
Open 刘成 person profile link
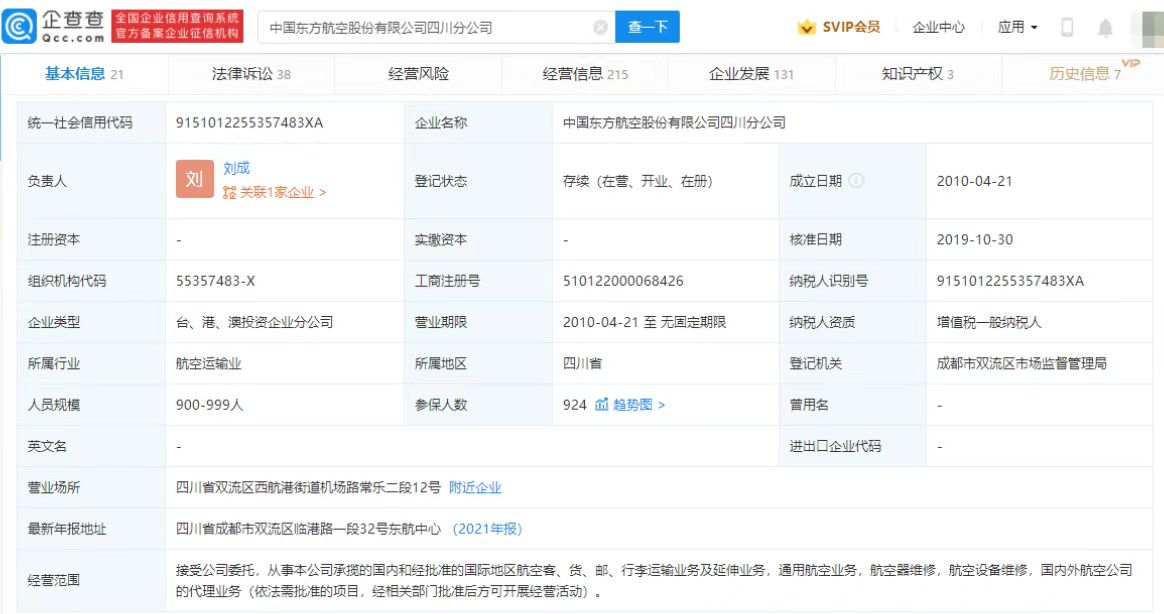click(236, 169)
